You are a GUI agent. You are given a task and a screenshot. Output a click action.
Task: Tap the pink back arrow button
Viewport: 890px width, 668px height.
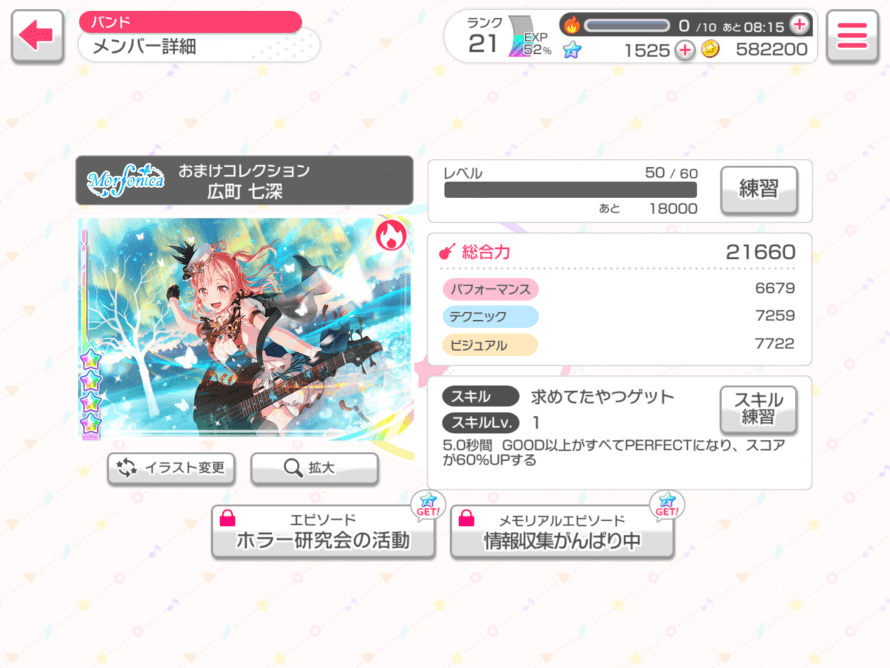pyautogui.click(x=37, y=36)
